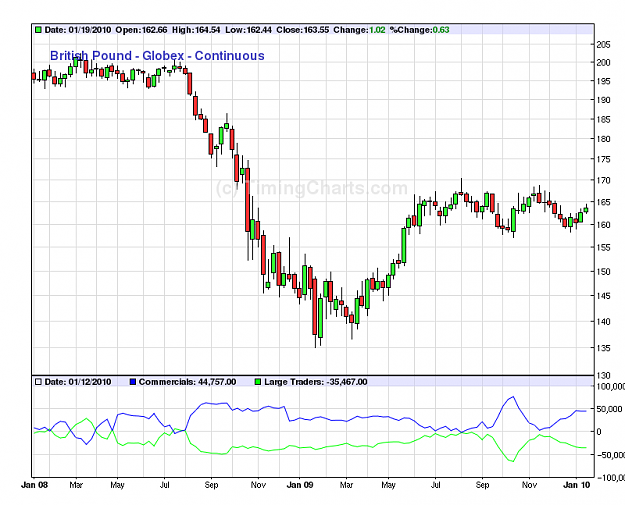The width and height of the screenshot is (625, 505).
Task: Click the white square icon before Date: 01/12/2010
Action: 38,382
